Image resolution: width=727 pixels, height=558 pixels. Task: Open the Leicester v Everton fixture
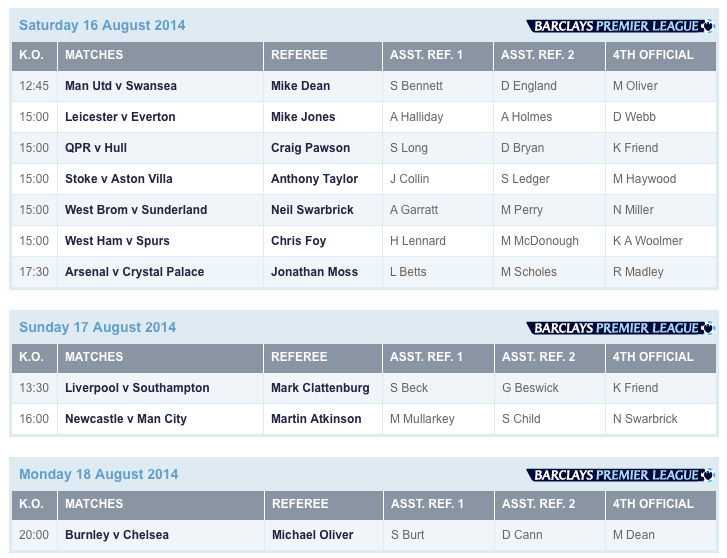pyautogui.click(x=120, y=117)
